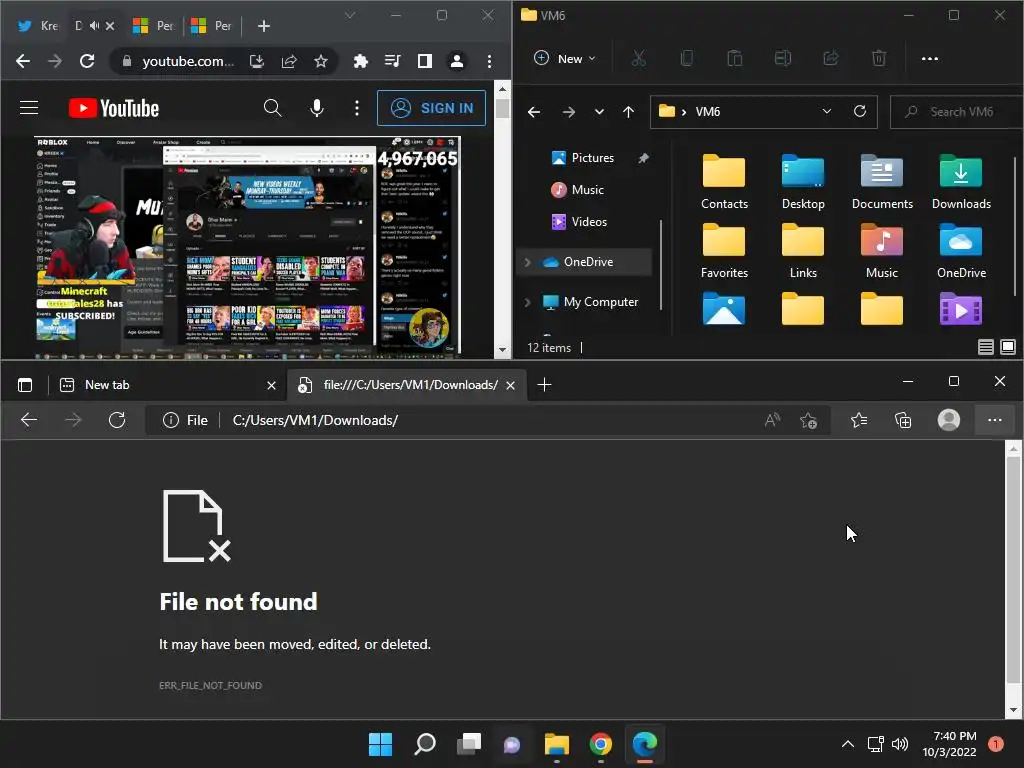This screenshot has width=1024, height=768.
Task: Open YouTube settings three-dot menu
Action: pyautogui.click(x=357, y=108)
